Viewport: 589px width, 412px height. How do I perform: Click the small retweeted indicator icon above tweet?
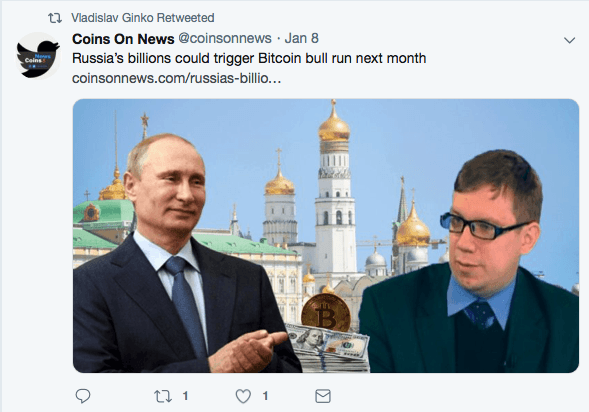tap(55, 18)
